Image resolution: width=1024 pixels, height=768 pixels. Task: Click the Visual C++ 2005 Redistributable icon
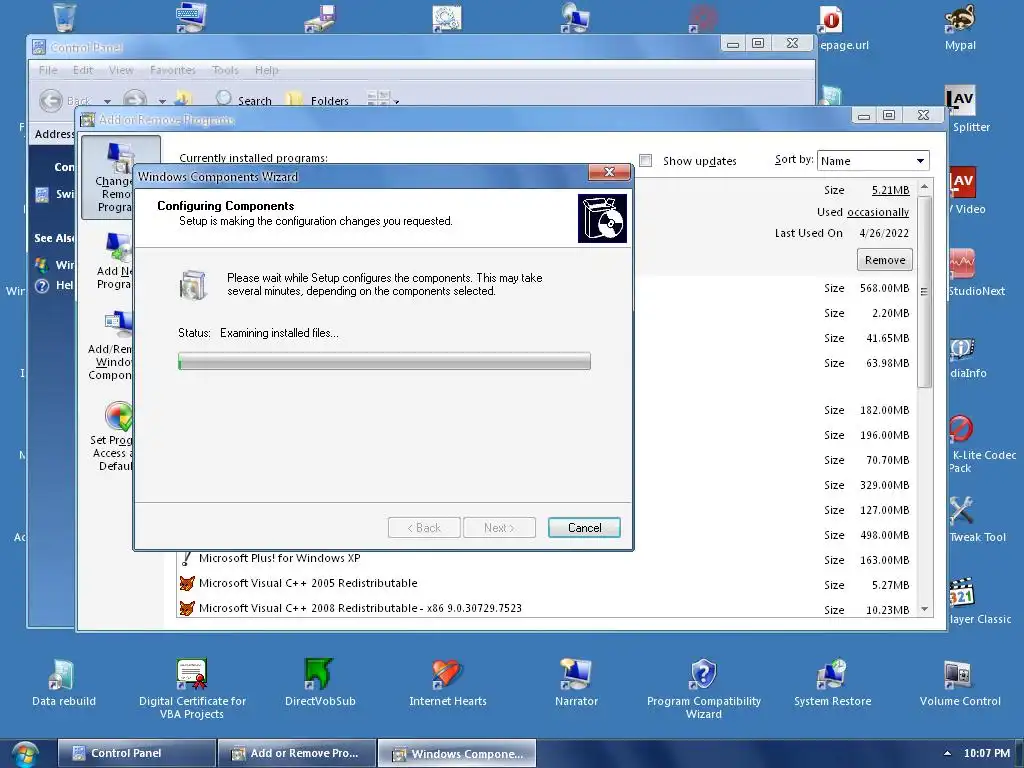click(x=187, y=583)
